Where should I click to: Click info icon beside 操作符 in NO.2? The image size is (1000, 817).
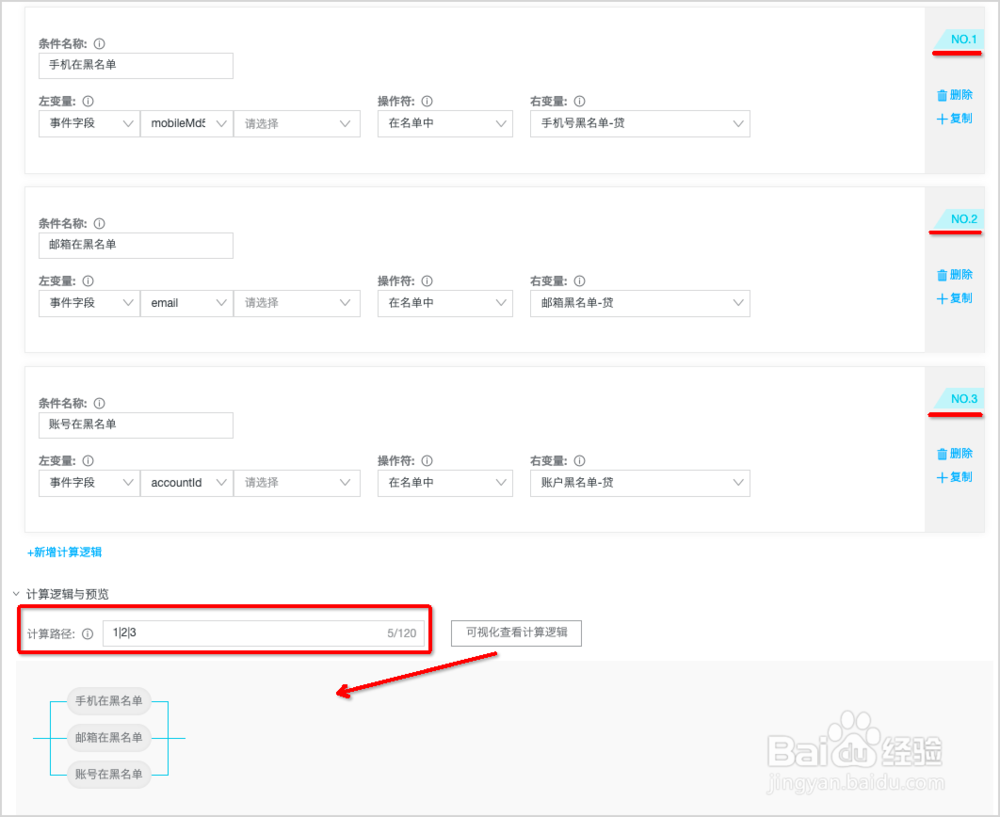point(428,281)
